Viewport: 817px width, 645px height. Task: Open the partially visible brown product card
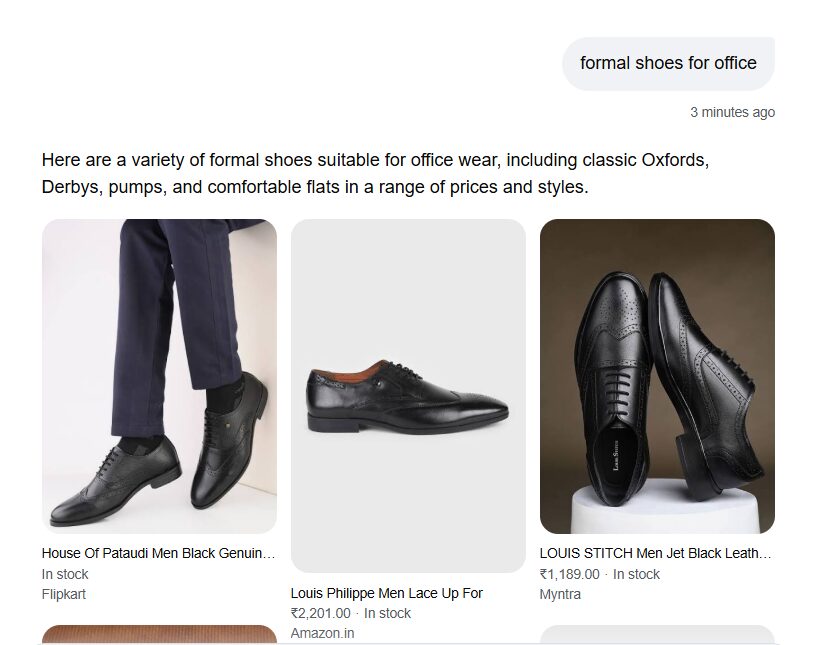tap(159, 635)
